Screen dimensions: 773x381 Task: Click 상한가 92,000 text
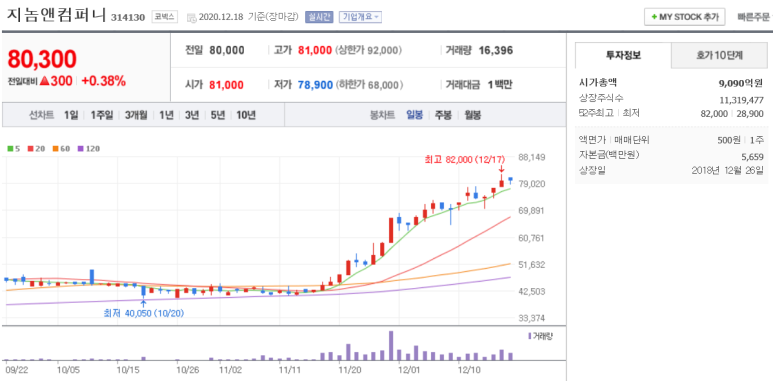tap(368, 50)
